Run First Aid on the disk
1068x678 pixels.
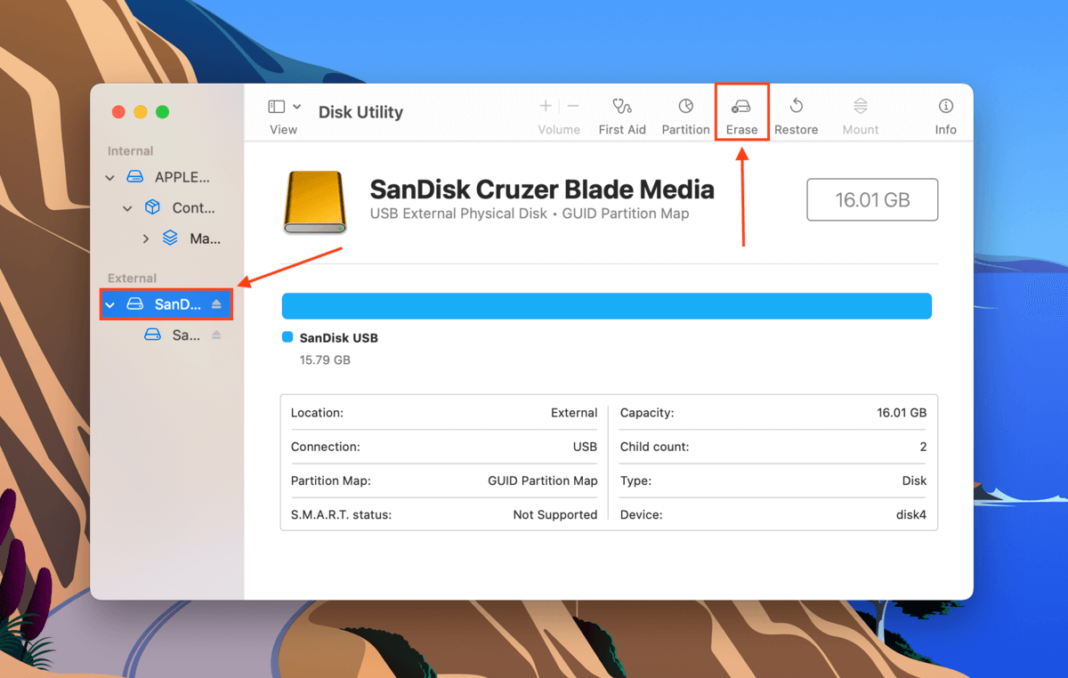click(622, 113)
